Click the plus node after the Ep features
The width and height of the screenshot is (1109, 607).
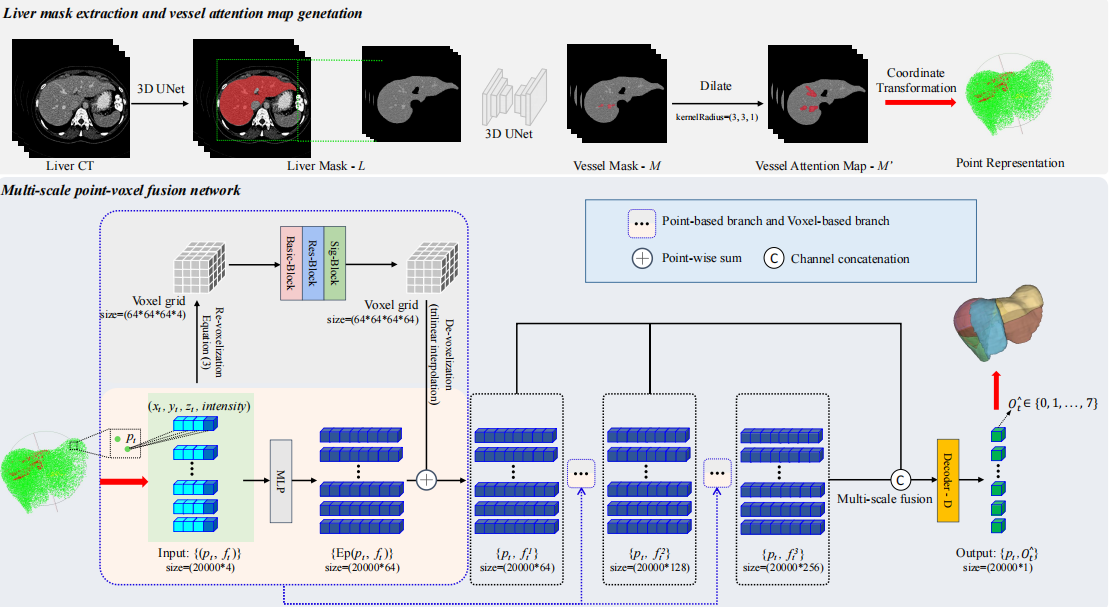pos(427,480)
